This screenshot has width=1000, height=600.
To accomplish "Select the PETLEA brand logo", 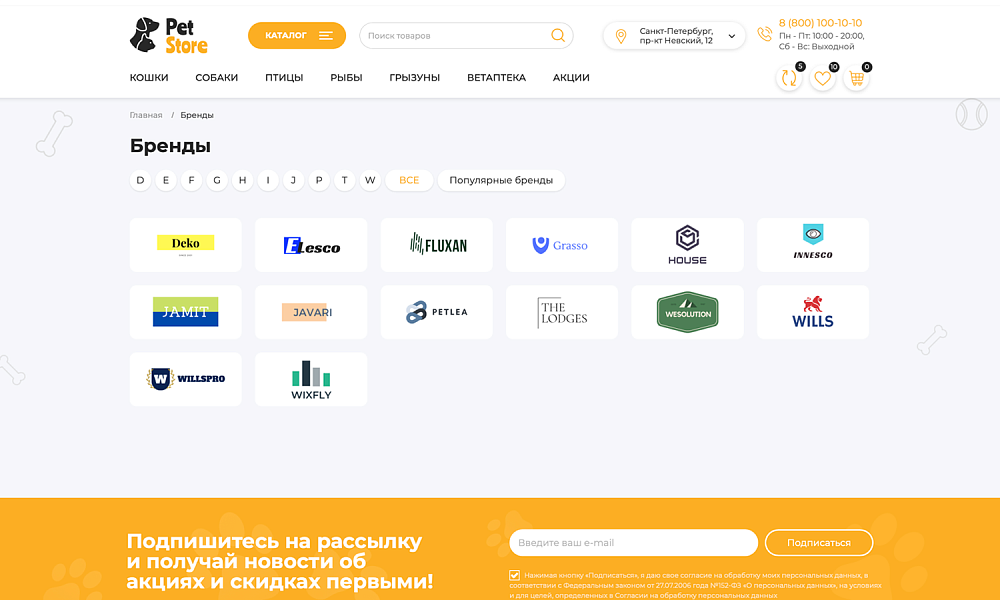I will click(436, 311).
